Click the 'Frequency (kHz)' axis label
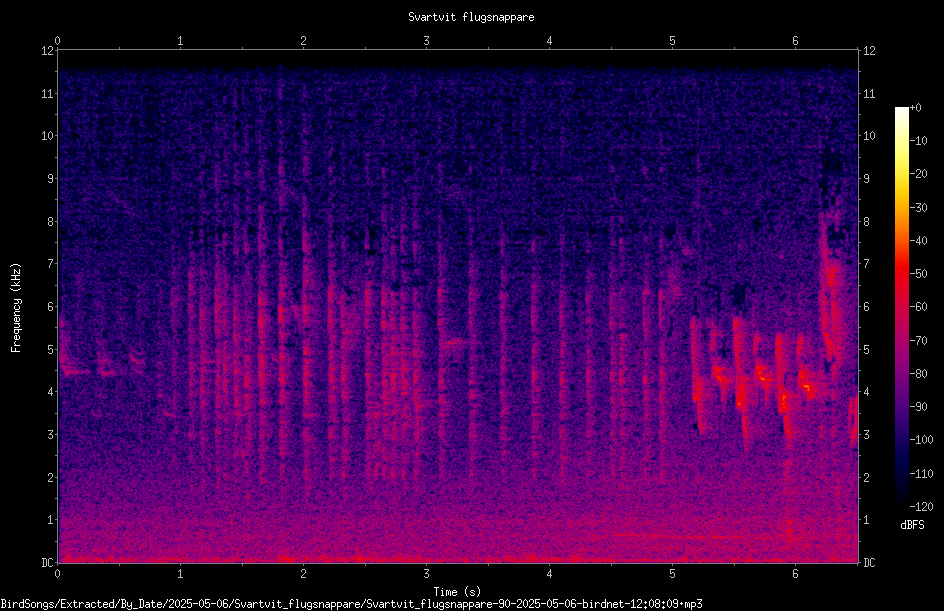The width and height of the screenshot is (944, 611). (x=16, y=307)
